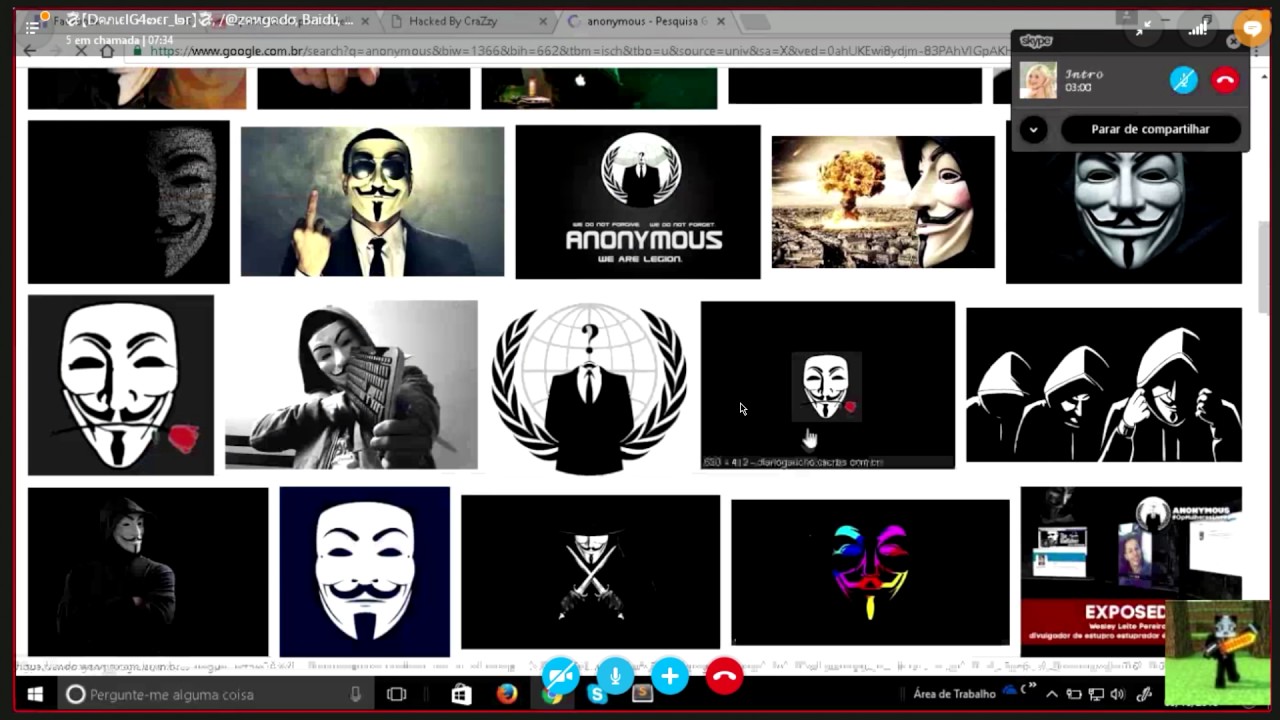Check call signal quality bars icon

pyautogui.click(x=1197, y=28)
